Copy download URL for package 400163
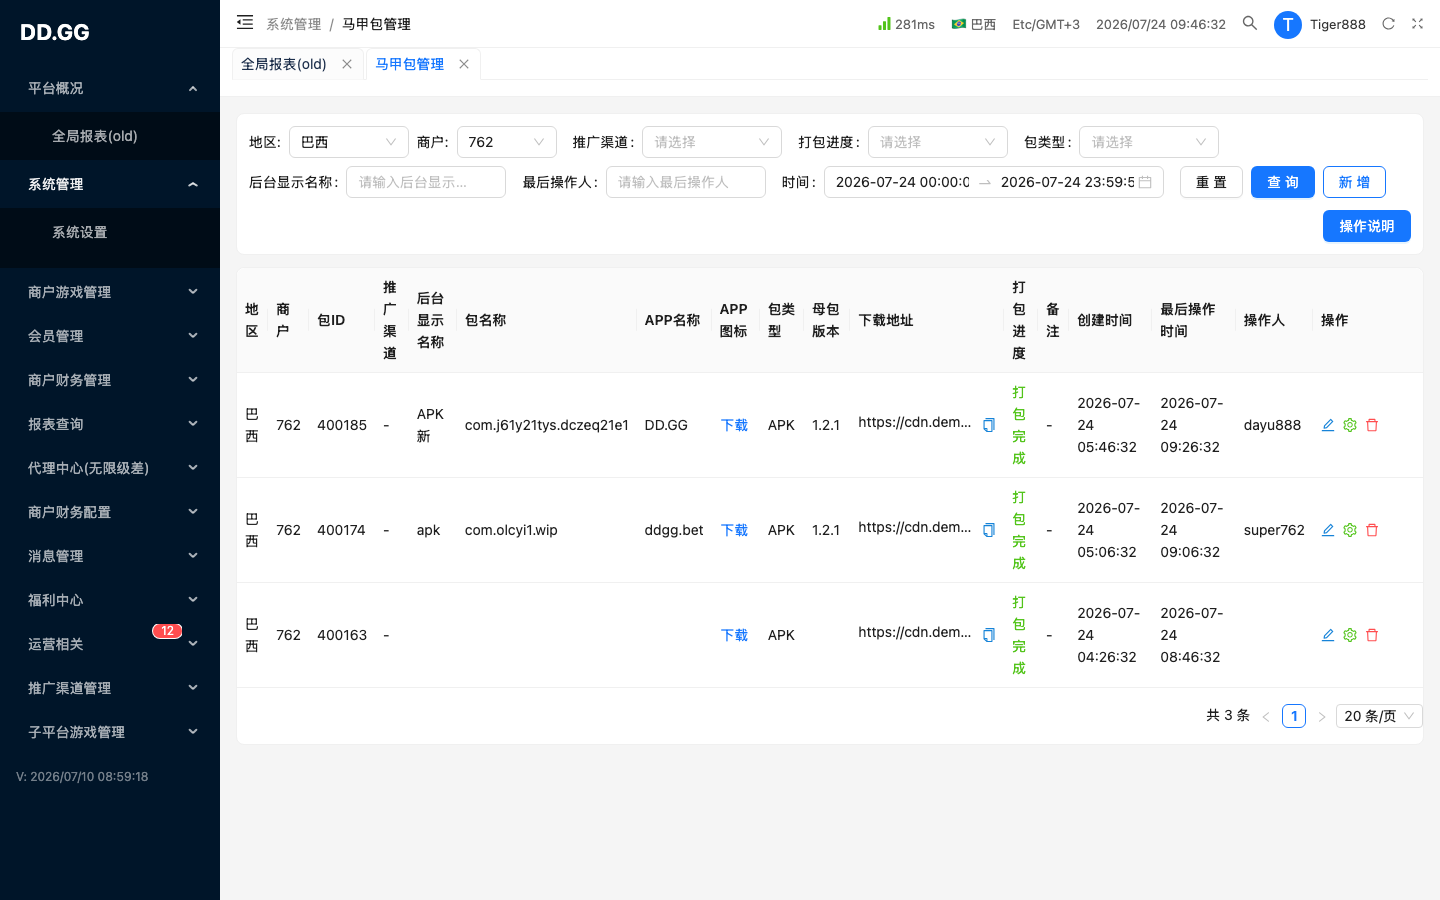Screen dimensions: 1440x900 click(x=989, y=635)
